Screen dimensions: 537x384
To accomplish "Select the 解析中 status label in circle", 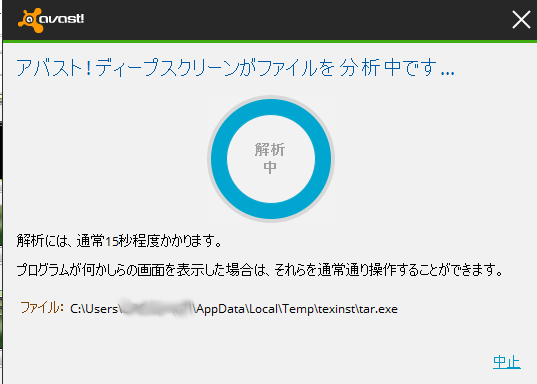I will pos(270,158).
